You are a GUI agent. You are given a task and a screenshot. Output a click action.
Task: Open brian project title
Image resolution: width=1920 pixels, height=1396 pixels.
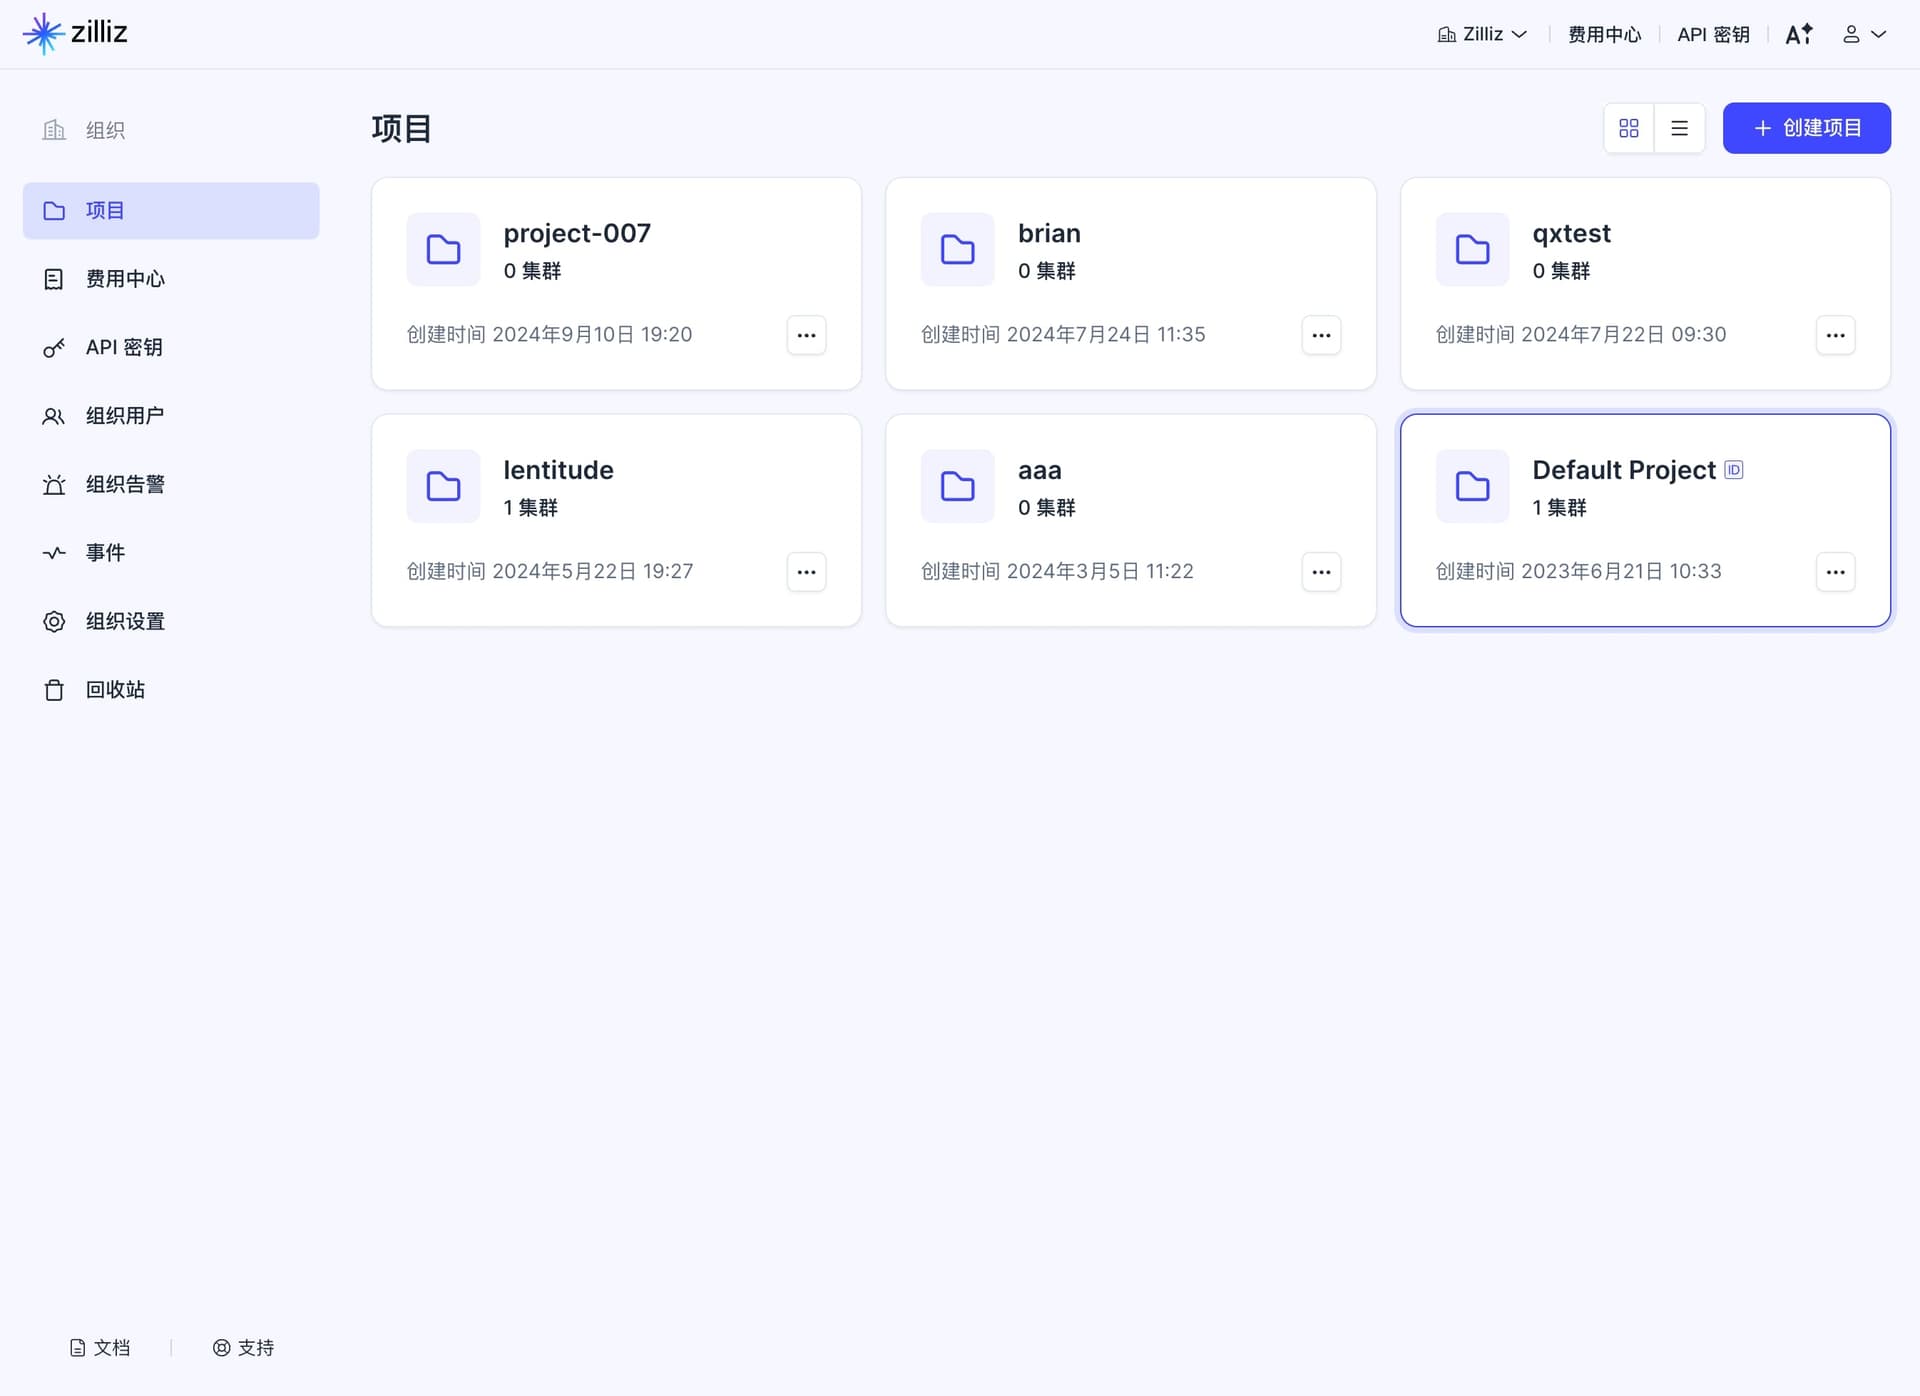point(1049,233)
